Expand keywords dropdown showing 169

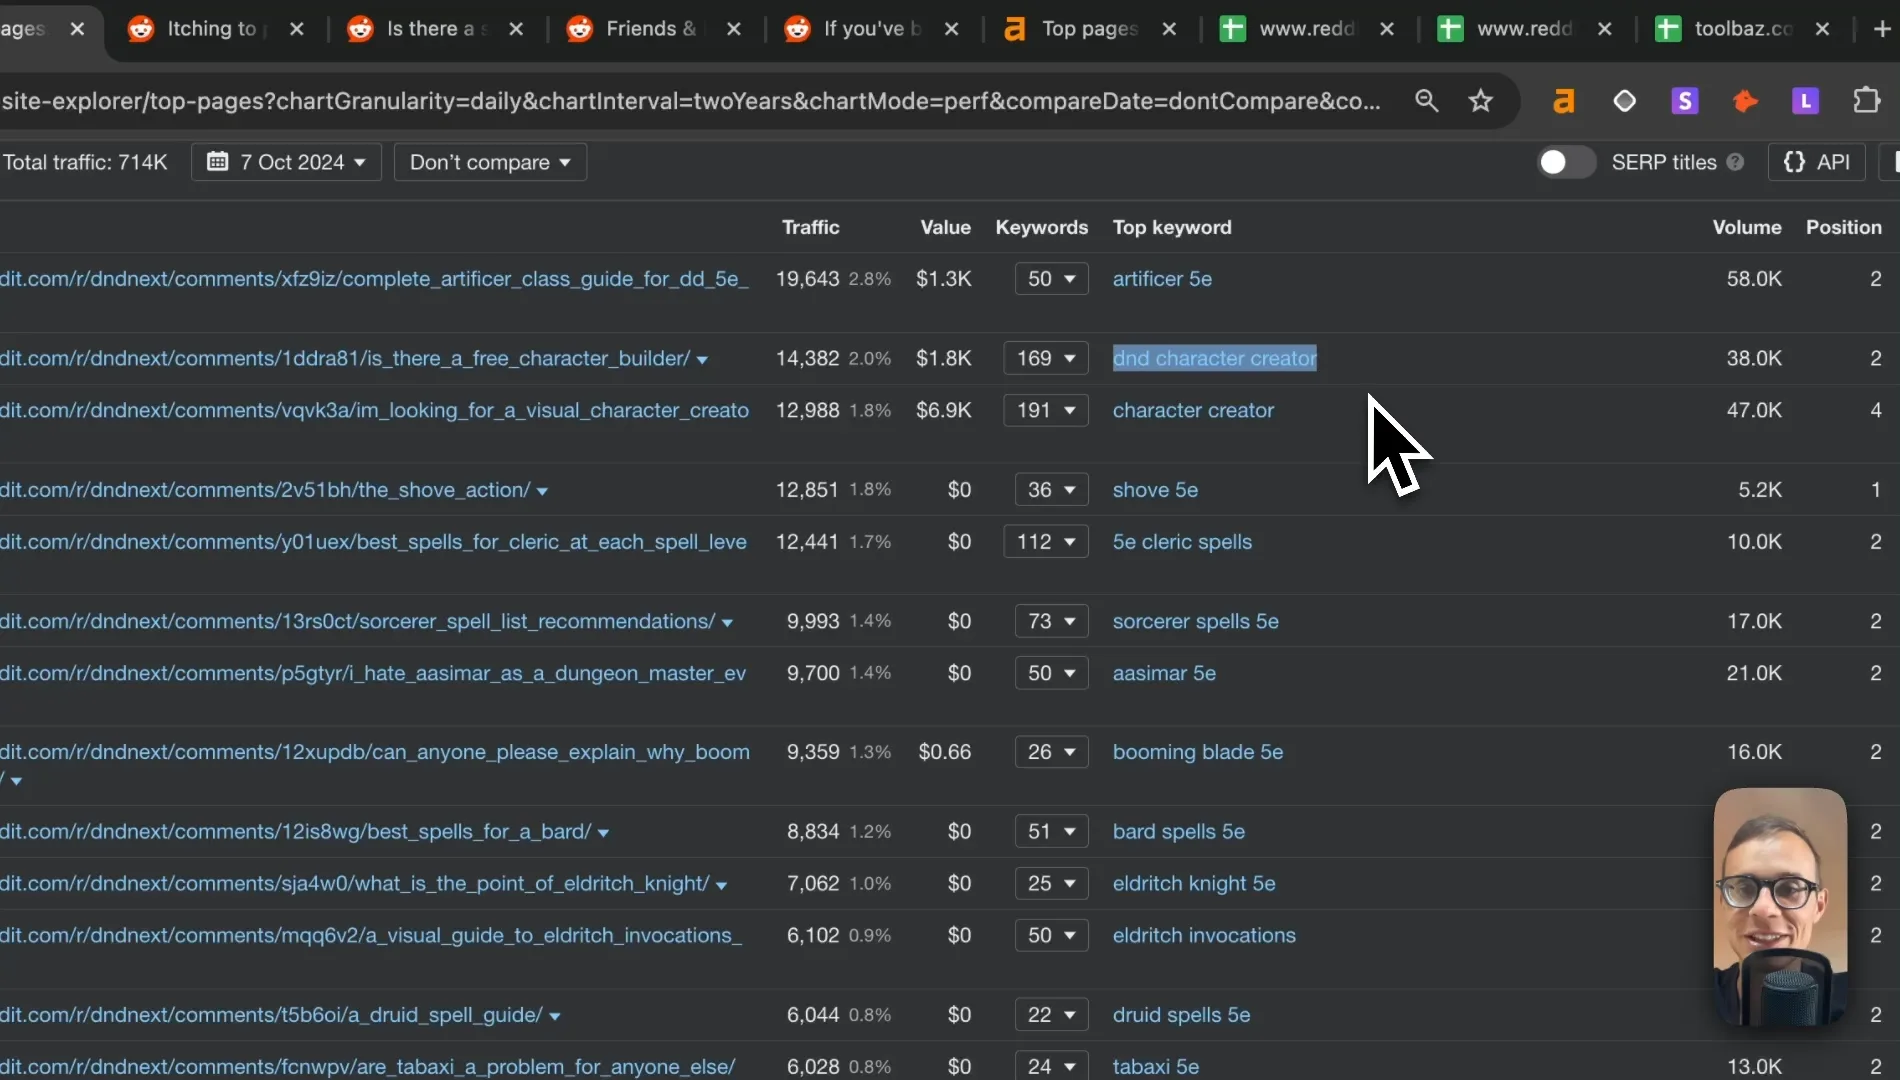pyautogui.click(x=1045, y=358)
